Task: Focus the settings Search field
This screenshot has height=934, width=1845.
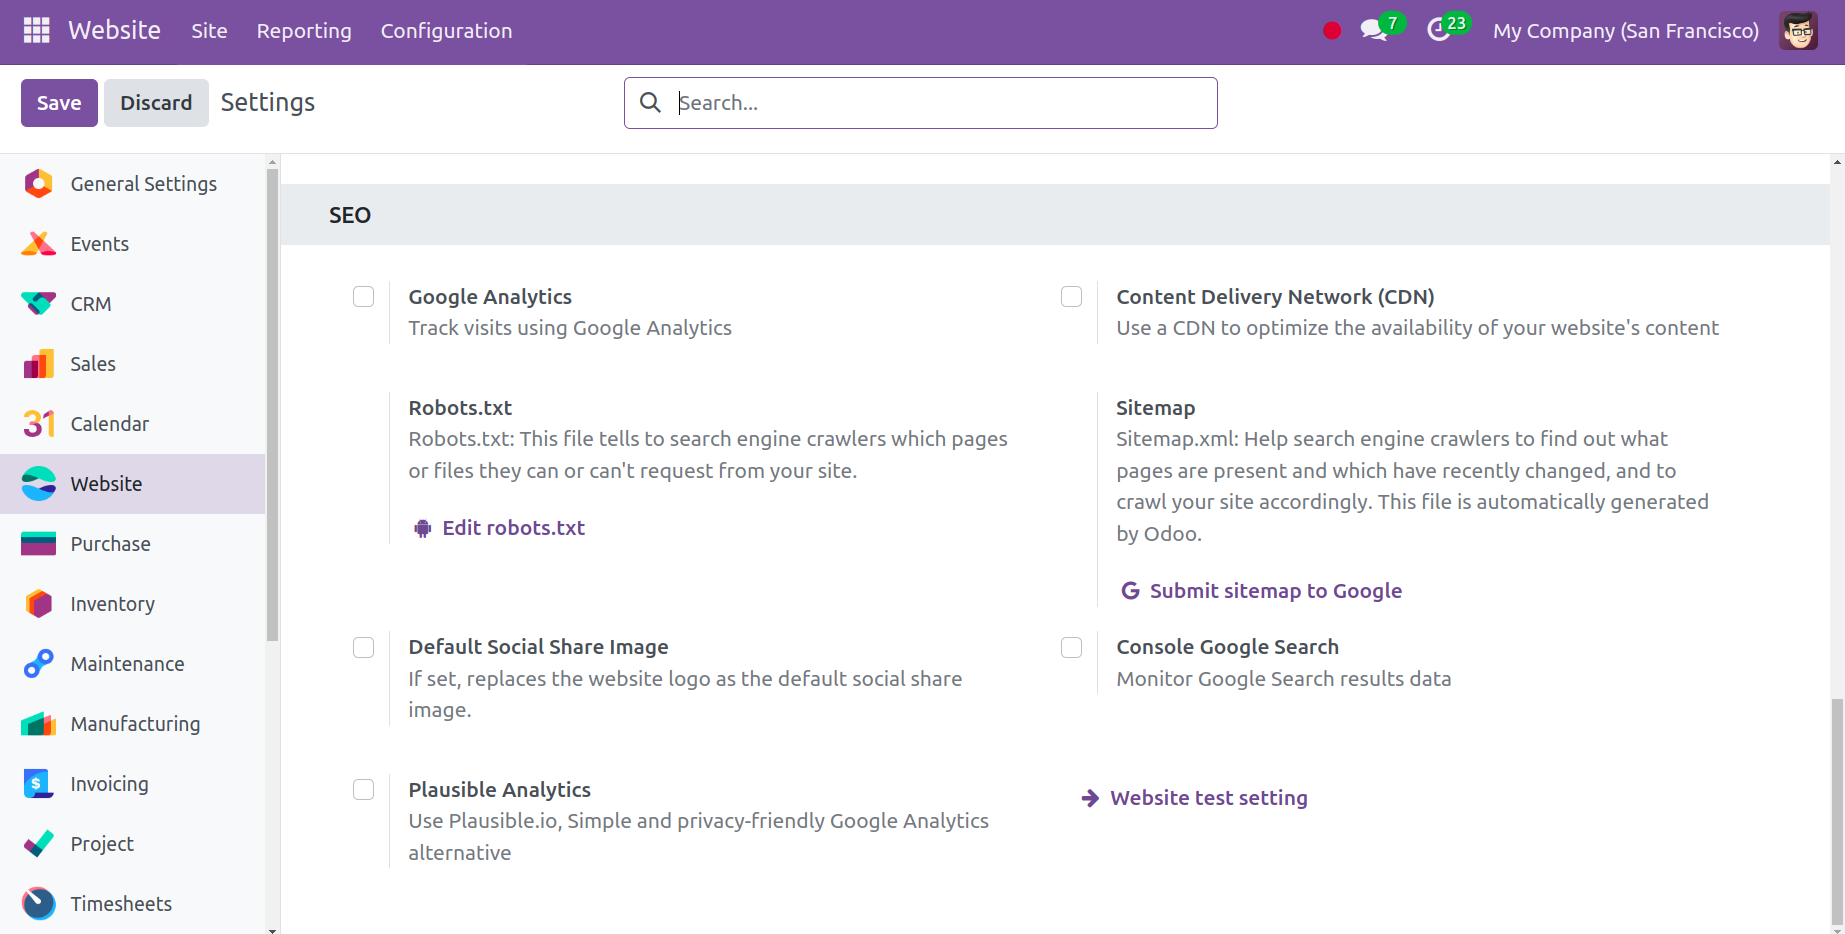Action: pyautogui.click(x=940, y=103)
